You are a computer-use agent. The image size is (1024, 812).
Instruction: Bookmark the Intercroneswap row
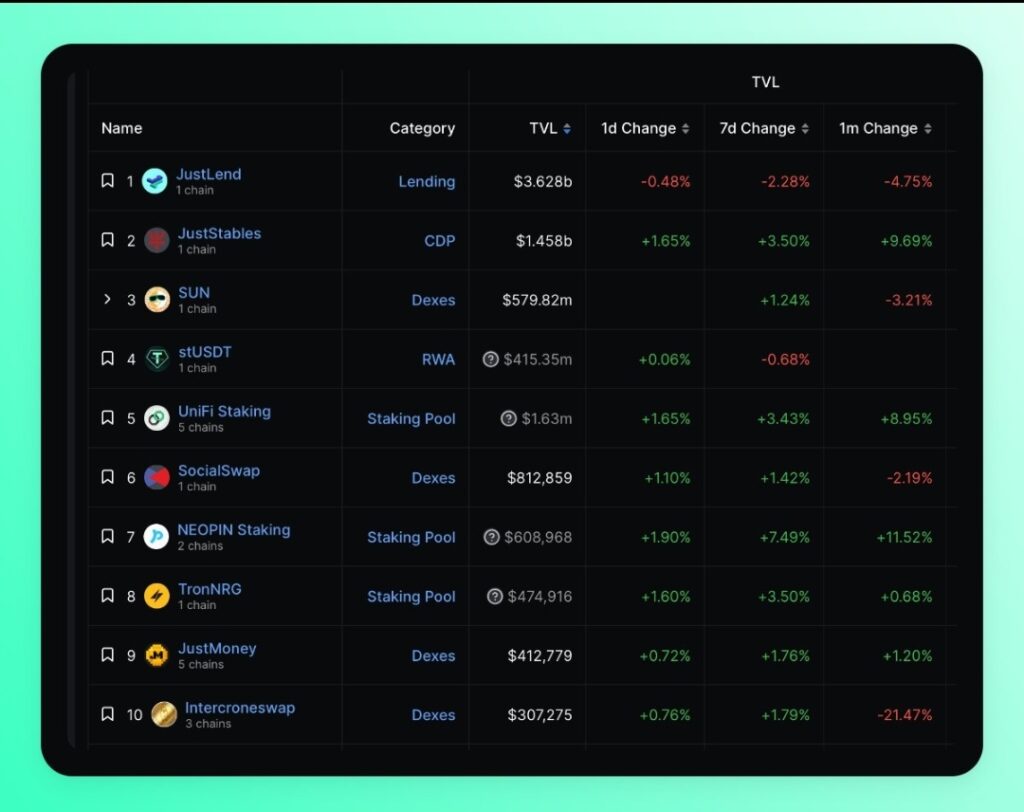[x=108, y=714]
